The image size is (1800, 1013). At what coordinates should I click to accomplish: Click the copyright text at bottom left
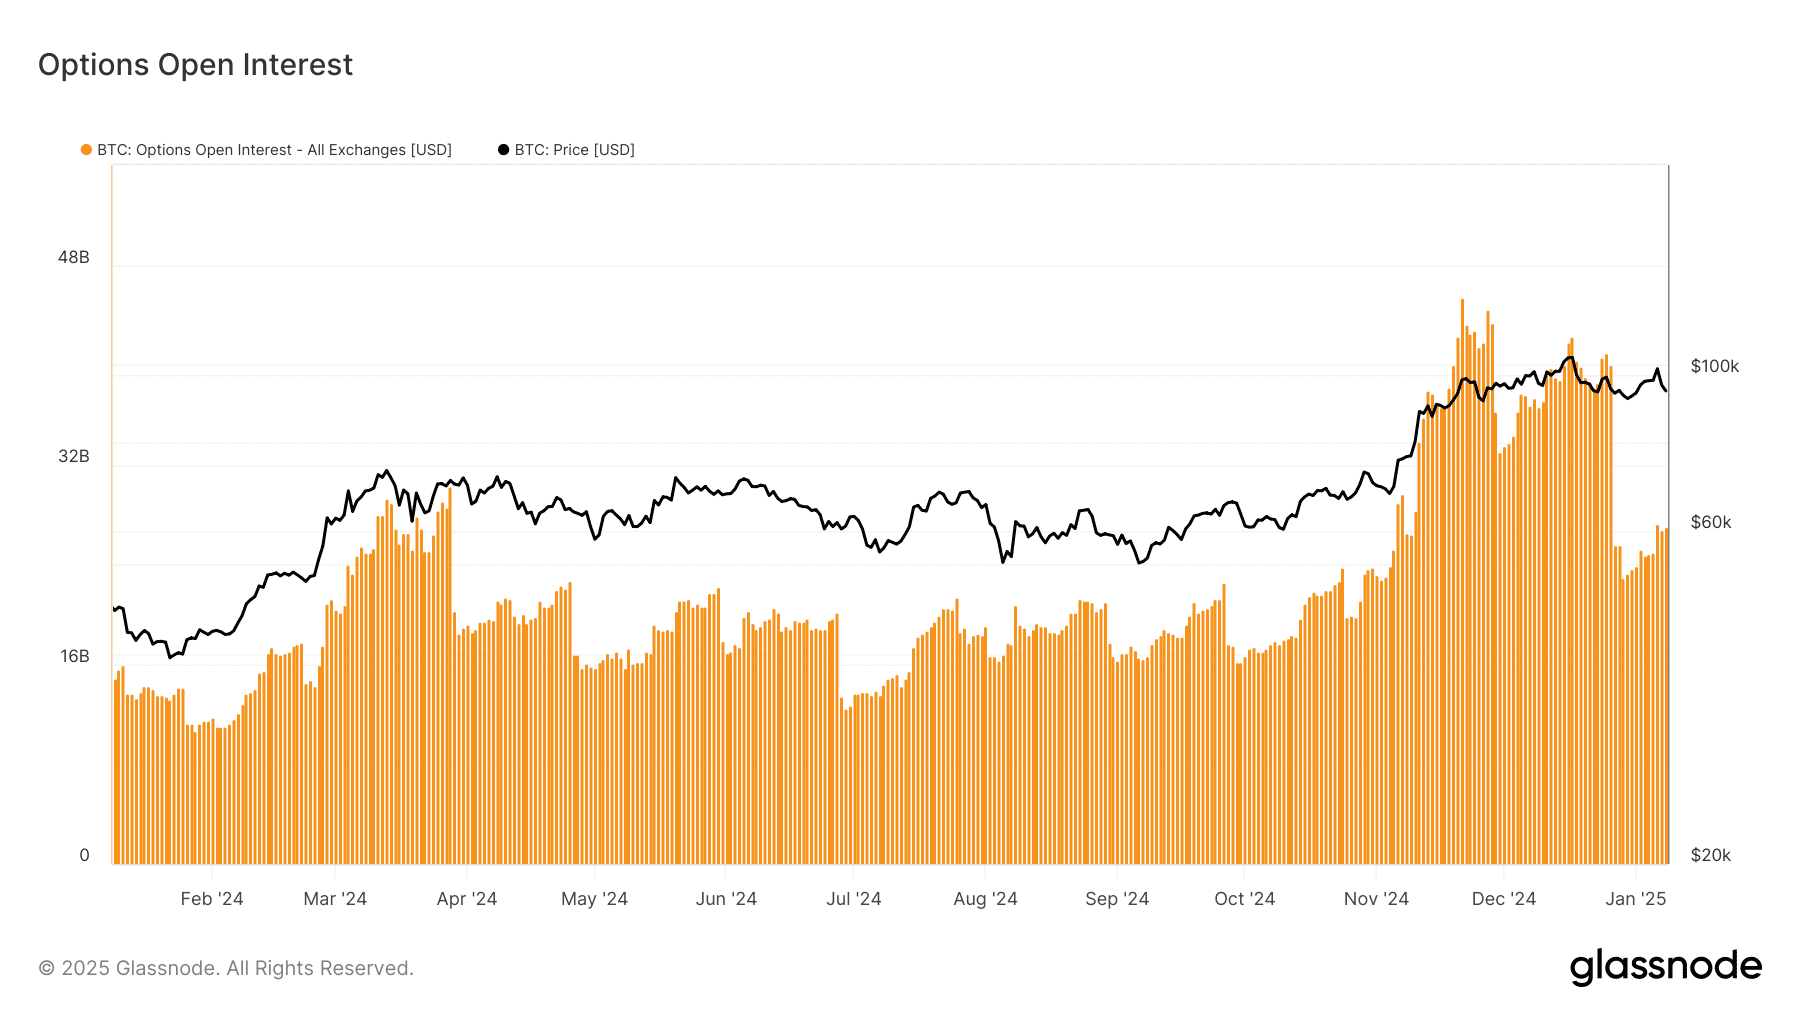pos(226,967)
